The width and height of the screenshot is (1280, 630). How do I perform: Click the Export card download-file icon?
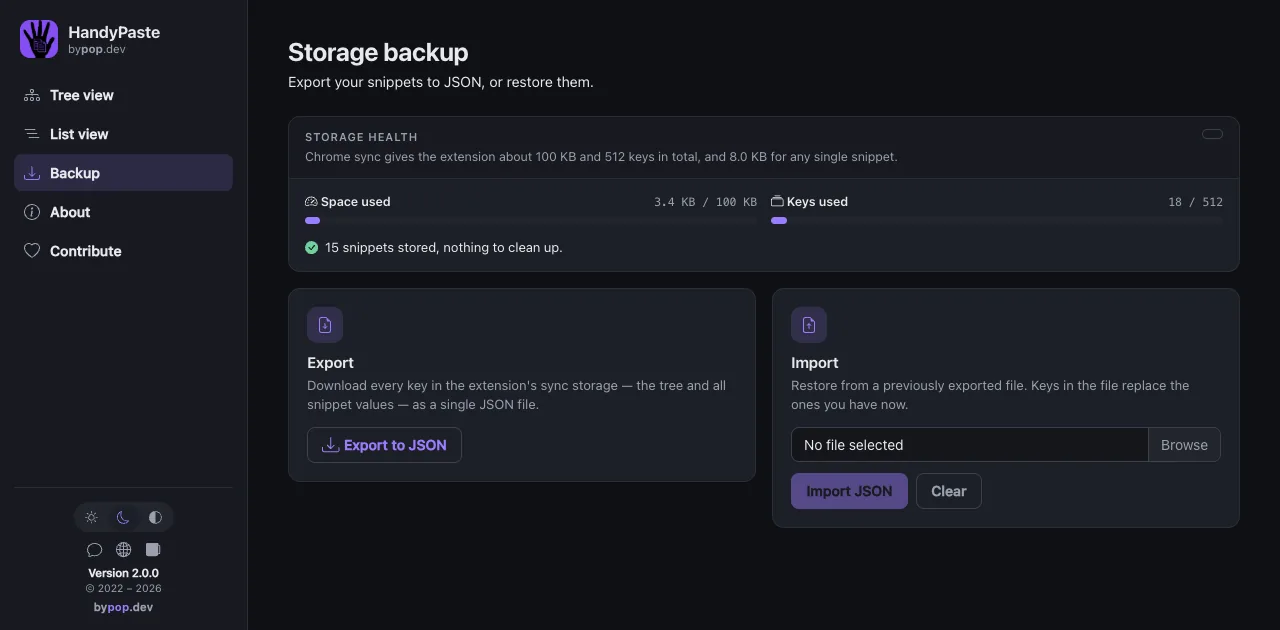325,325
